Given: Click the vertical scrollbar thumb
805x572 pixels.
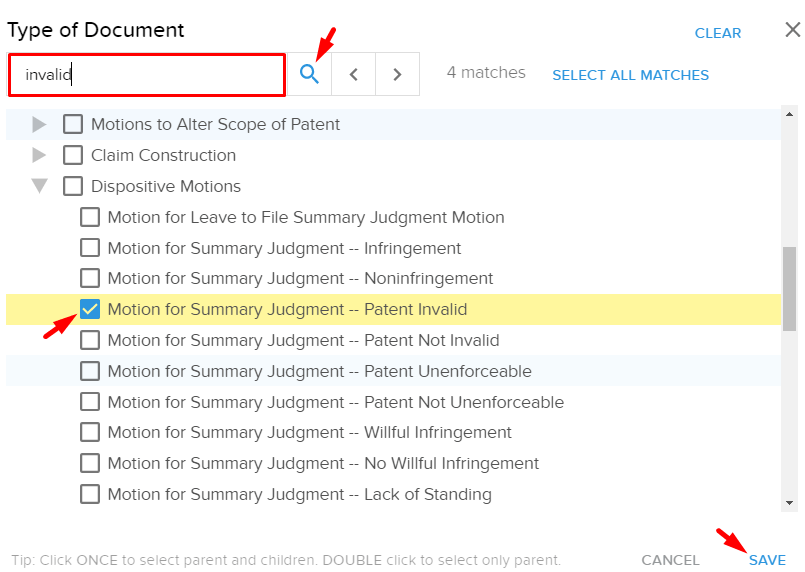Looking at the screenshot, I should [789, 289].
